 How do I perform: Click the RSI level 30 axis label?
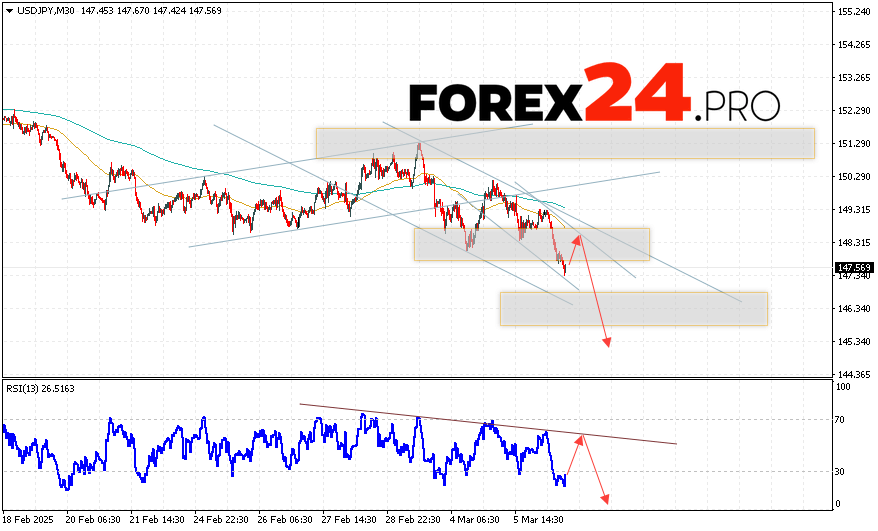tap(845, 471)
